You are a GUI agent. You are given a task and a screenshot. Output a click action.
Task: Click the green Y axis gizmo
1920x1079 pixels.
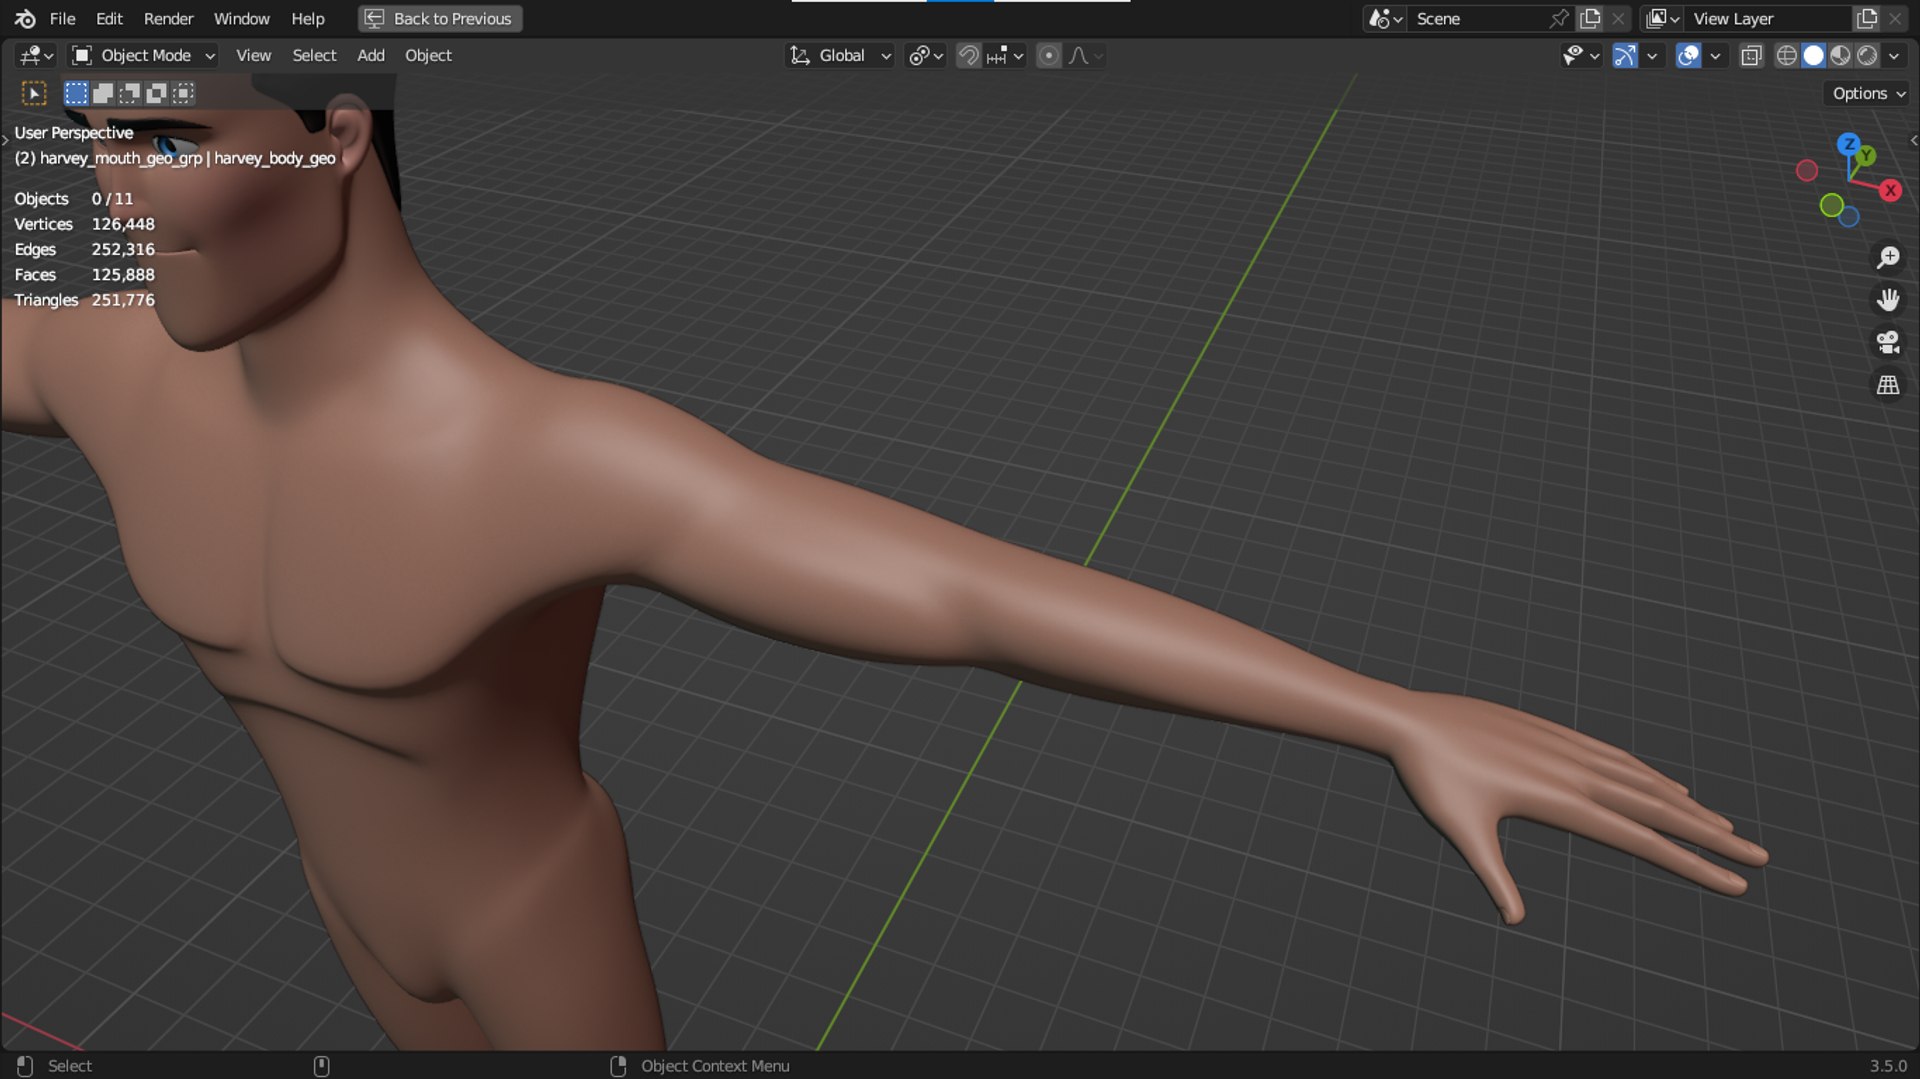pos(1866,157)
